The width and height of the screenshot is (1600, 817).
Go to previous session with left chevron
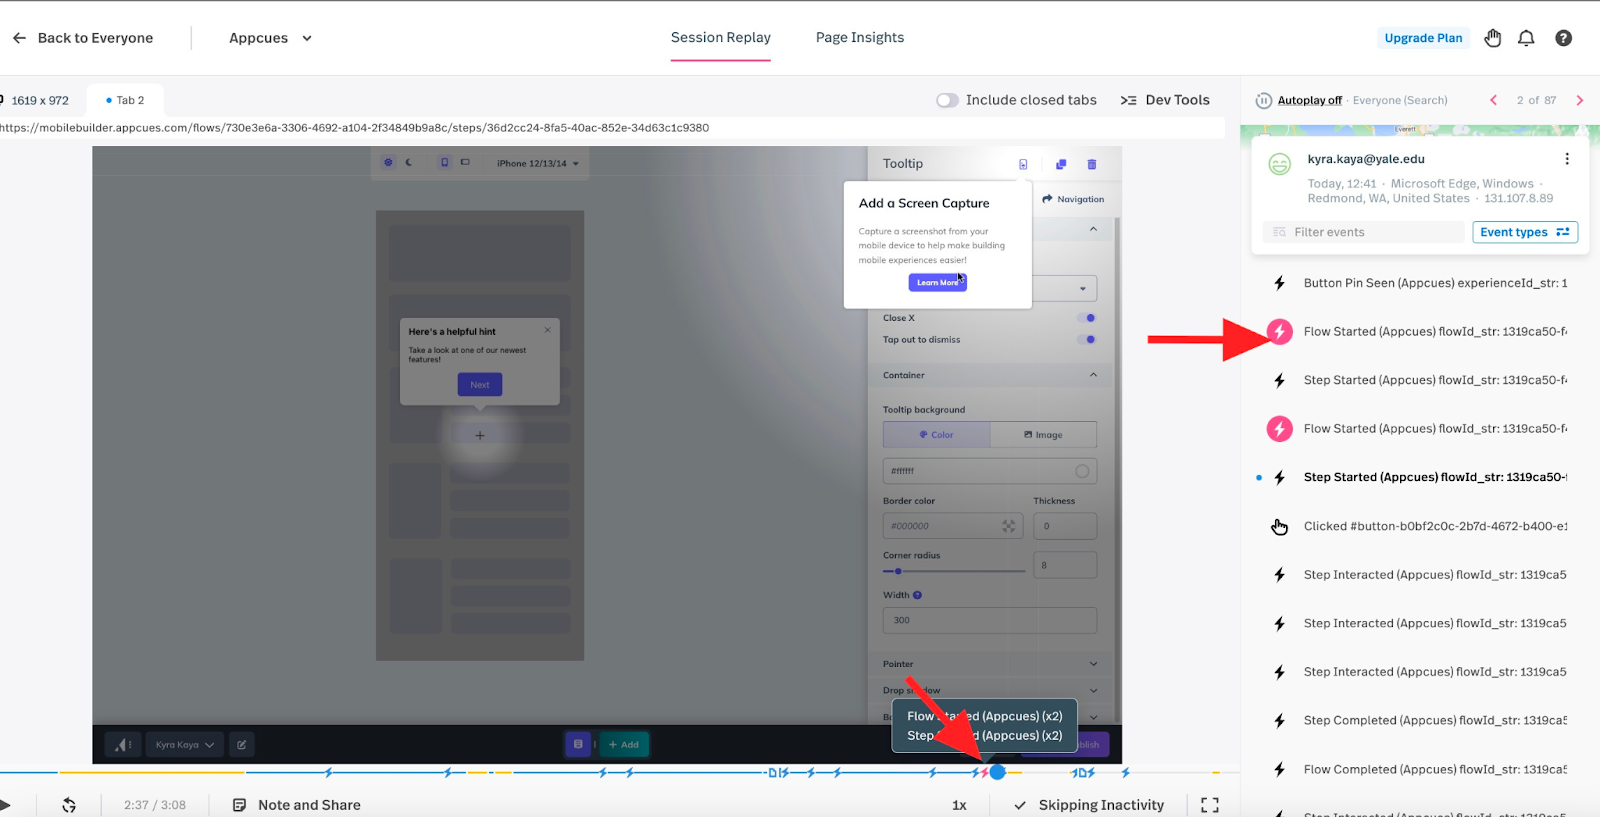click(1494, 100)
